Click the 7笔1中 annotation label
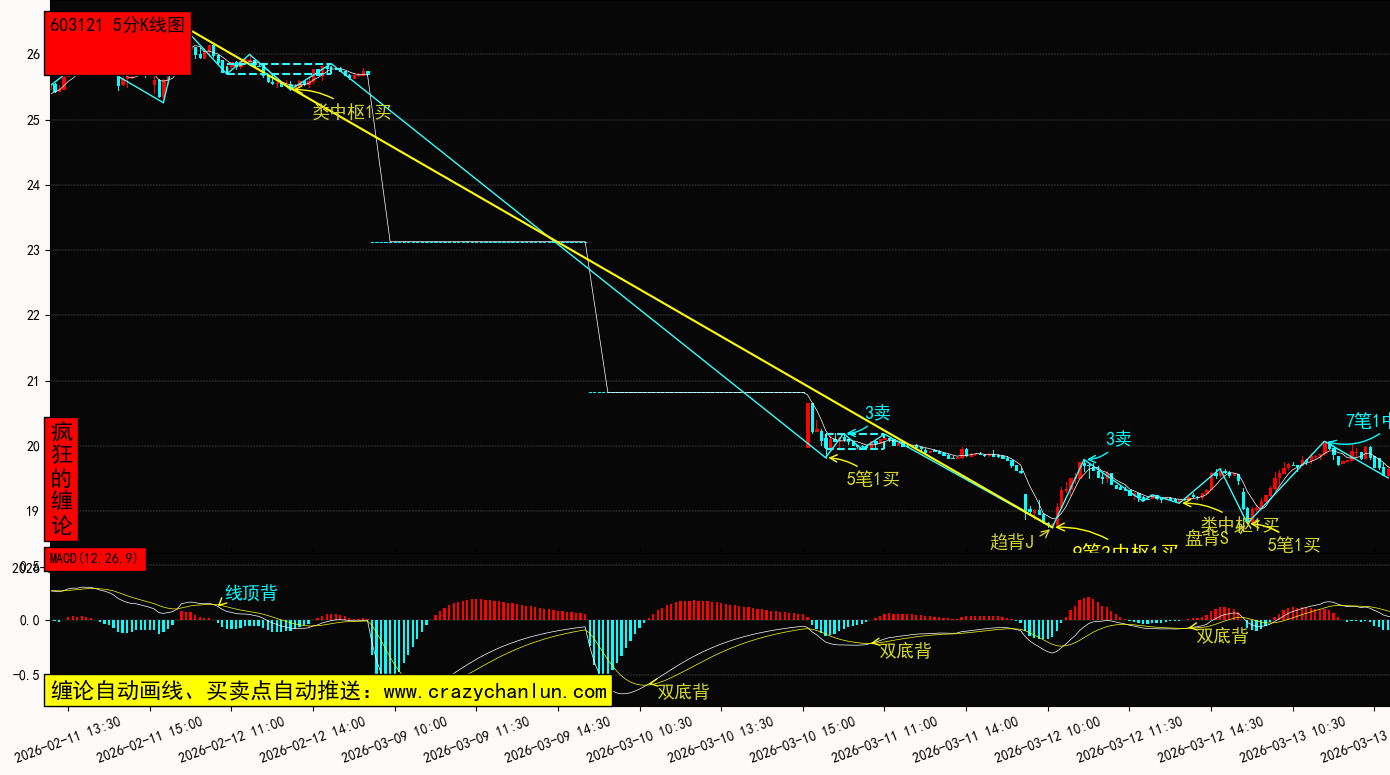 point(1366,421)
